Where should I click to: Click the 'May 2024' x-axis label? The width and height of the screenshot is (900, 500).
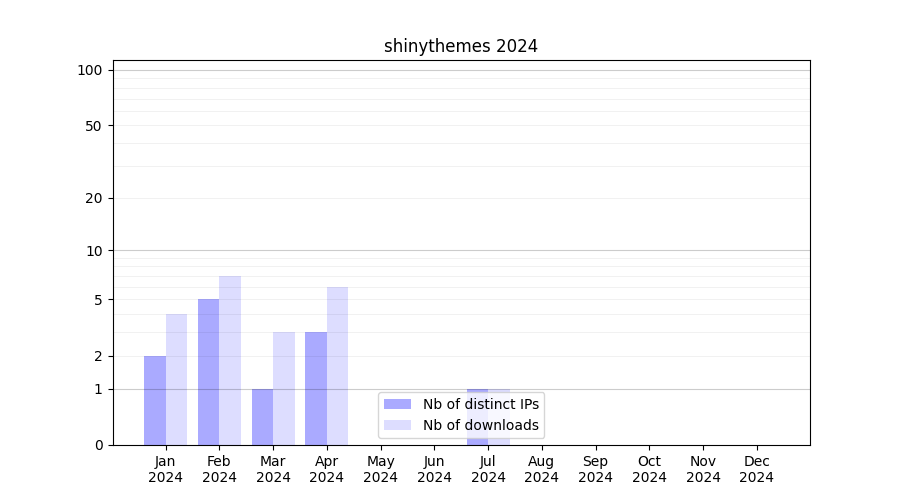(380, 469)
